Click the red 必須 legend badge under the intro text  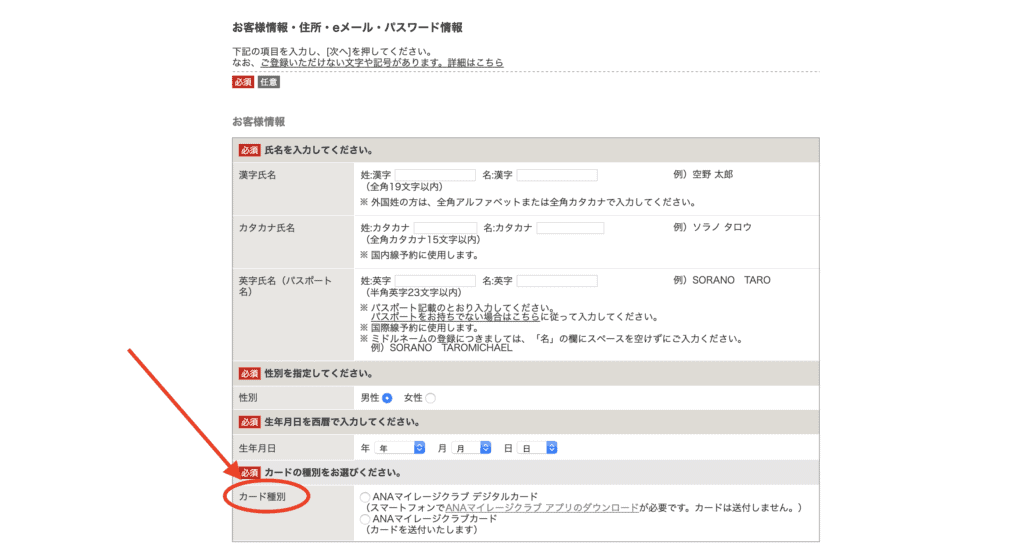243,82
